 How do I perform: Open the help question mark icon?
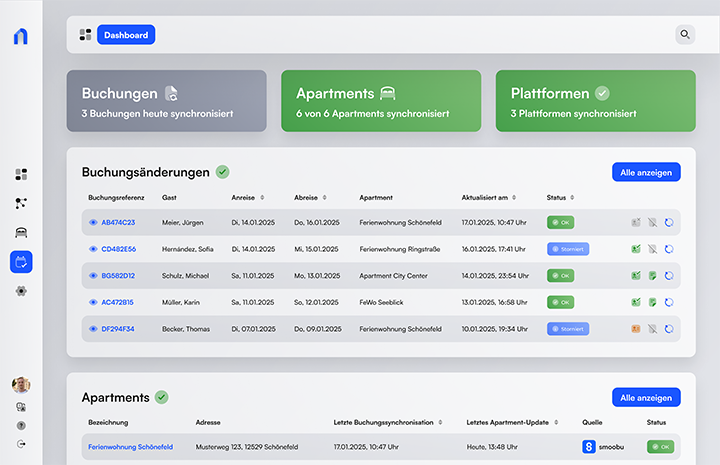click(x=21, y=425)
